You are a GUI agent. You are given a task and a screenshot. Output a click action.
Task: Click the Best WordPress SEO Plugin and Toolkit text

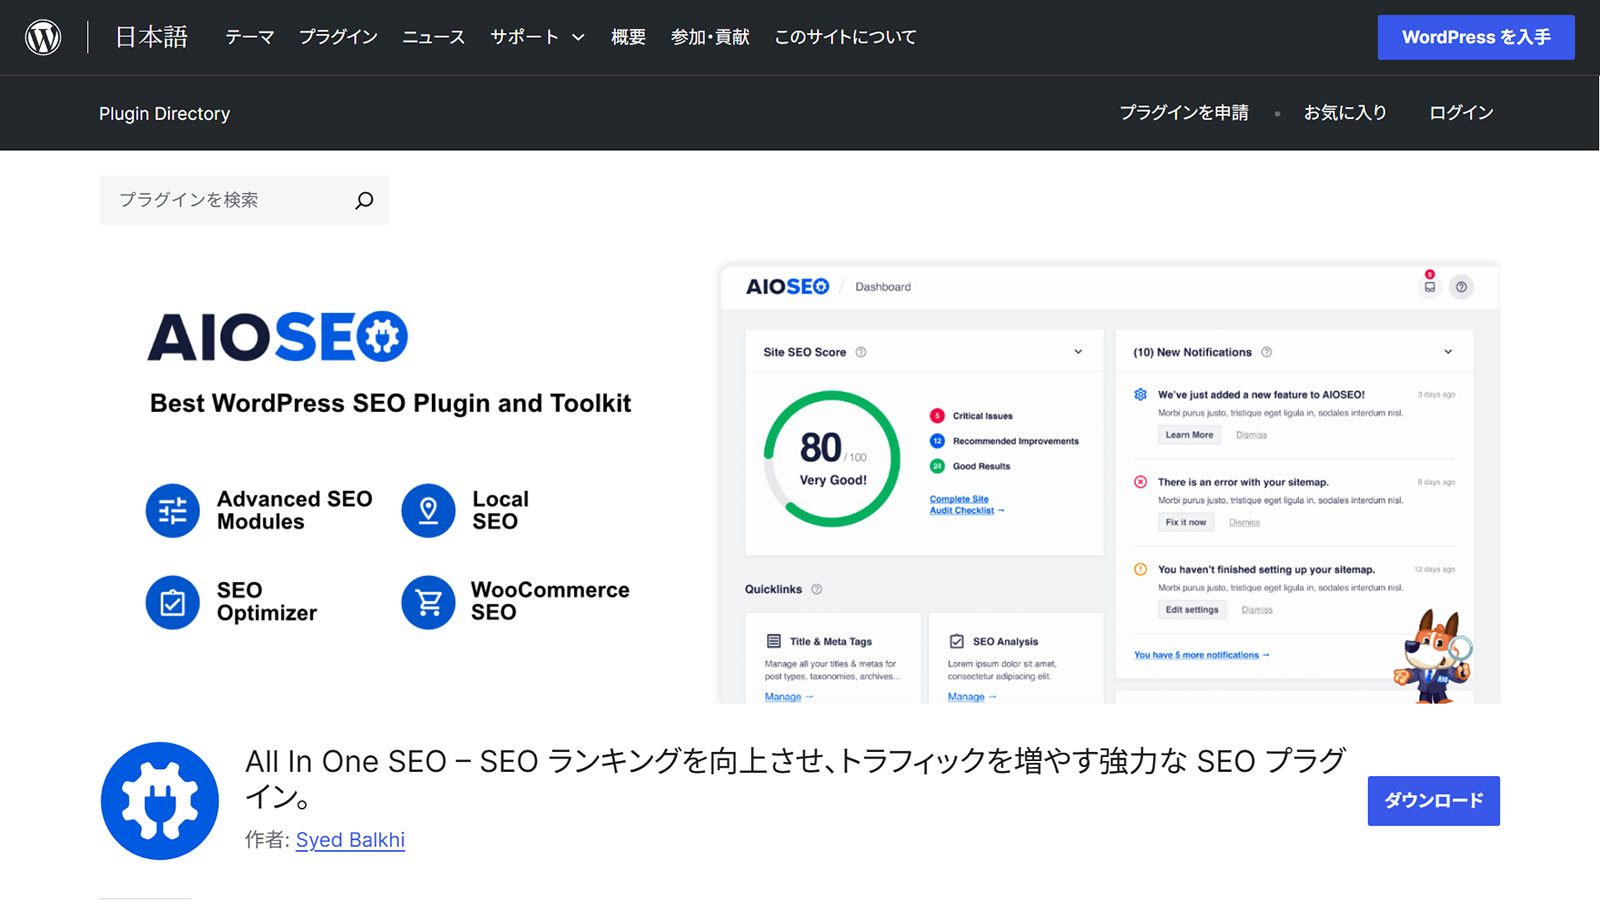pos(390,403)
